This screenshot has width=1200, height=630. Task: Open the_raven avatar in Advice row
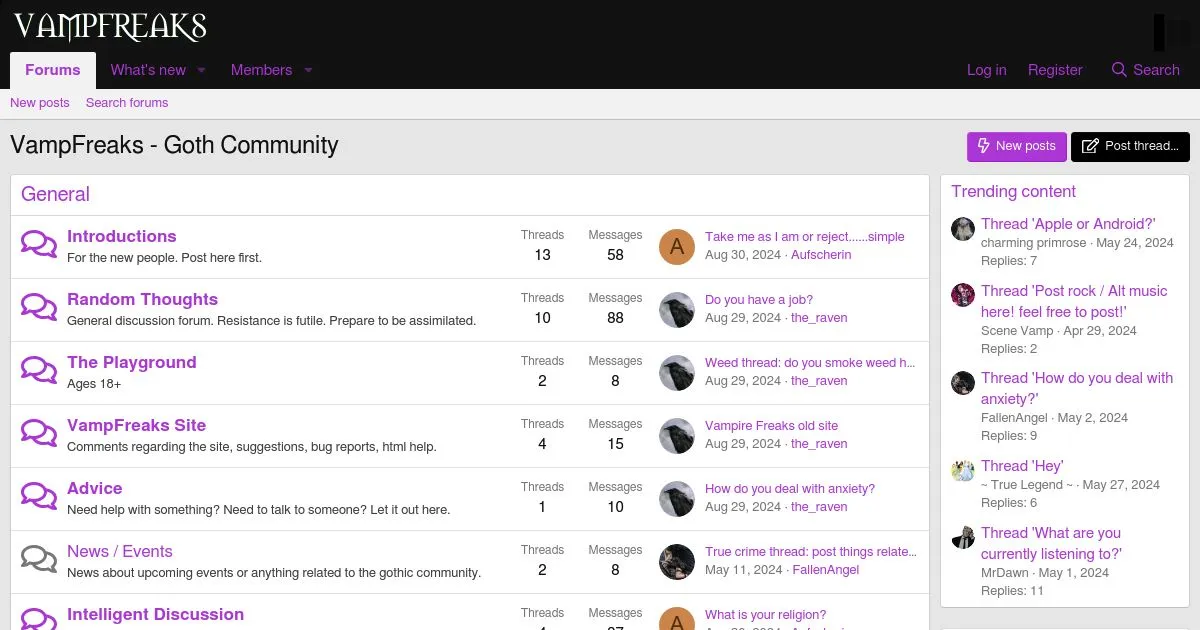click(677, 499)
